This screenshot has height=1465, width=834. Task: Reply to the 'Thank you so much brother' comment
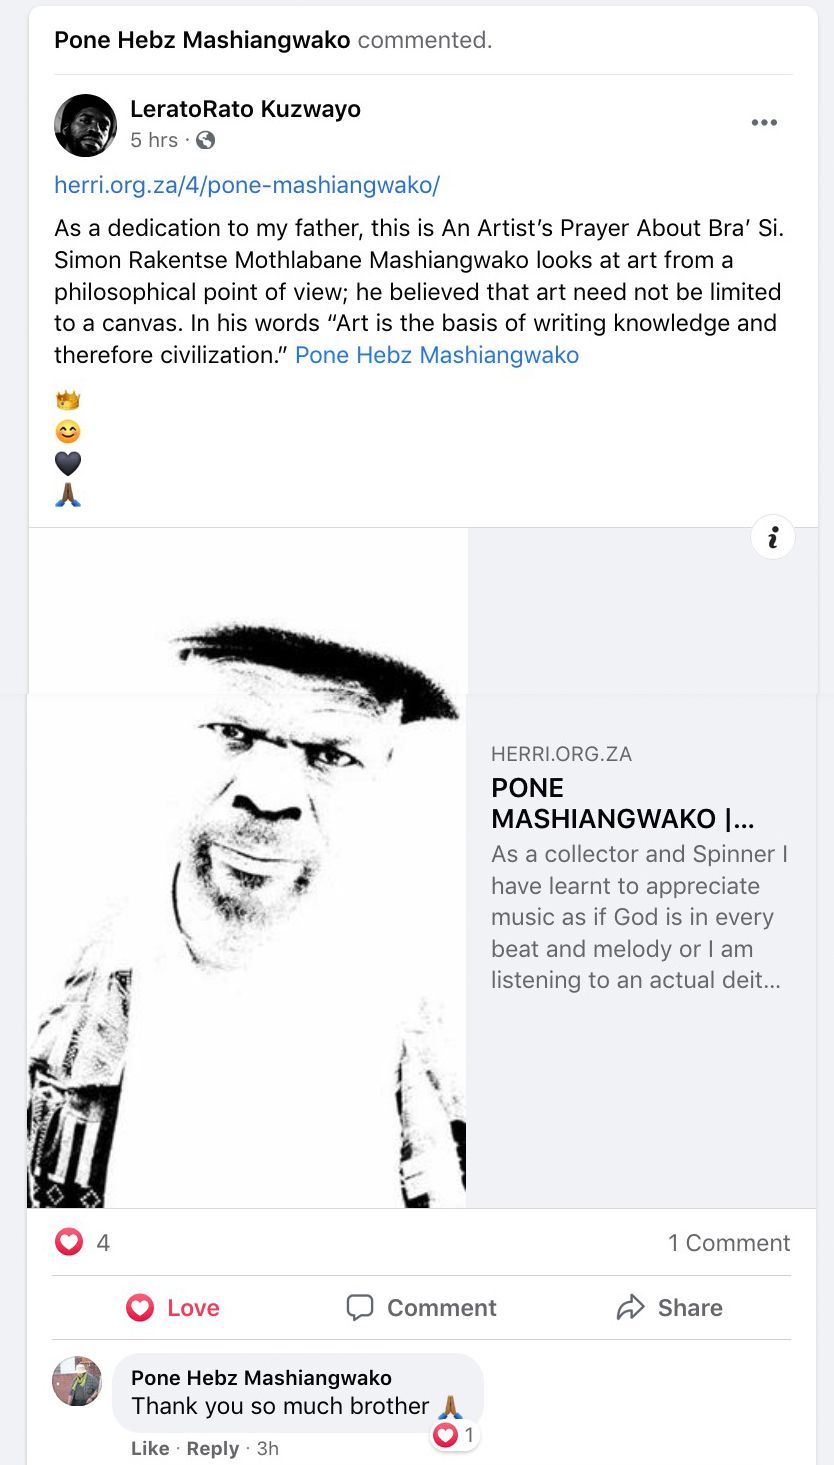tap(213, 1448)
